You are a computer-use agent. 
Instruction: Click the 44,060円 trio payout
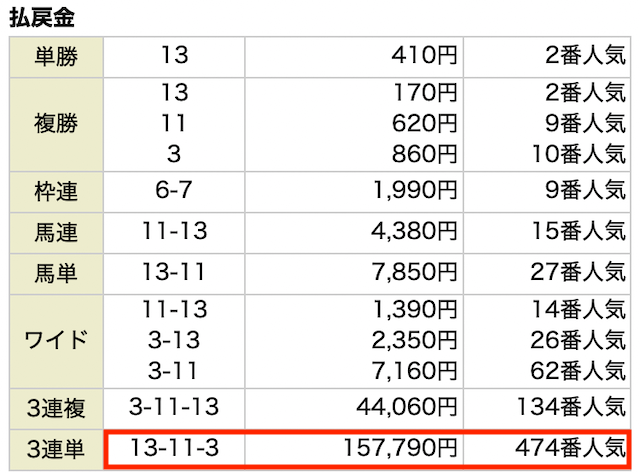tap(407, 407)
